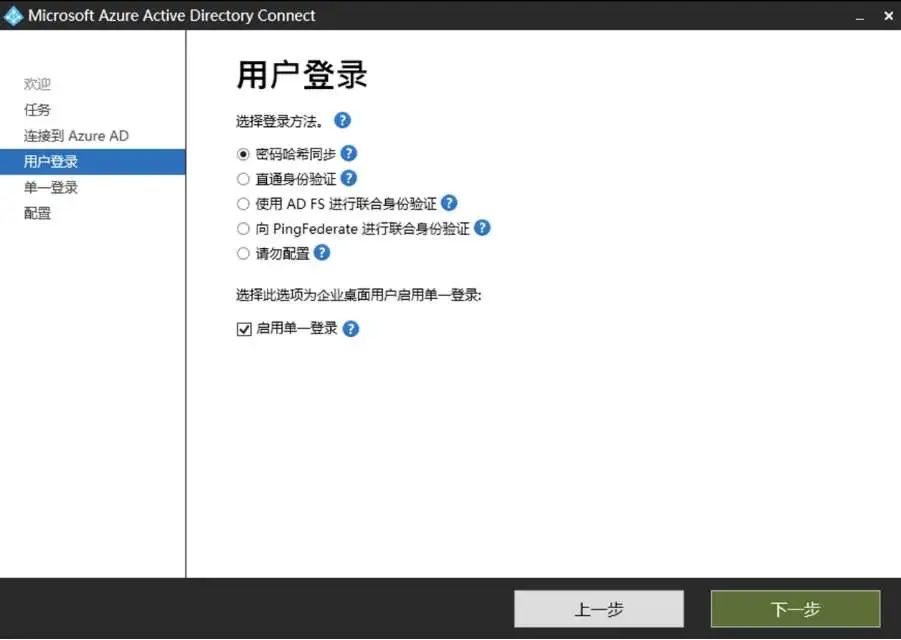Open help icon for PingFederate option
Image resolution: width=901 pixels, height=640 pixels.
click(483, 228)
